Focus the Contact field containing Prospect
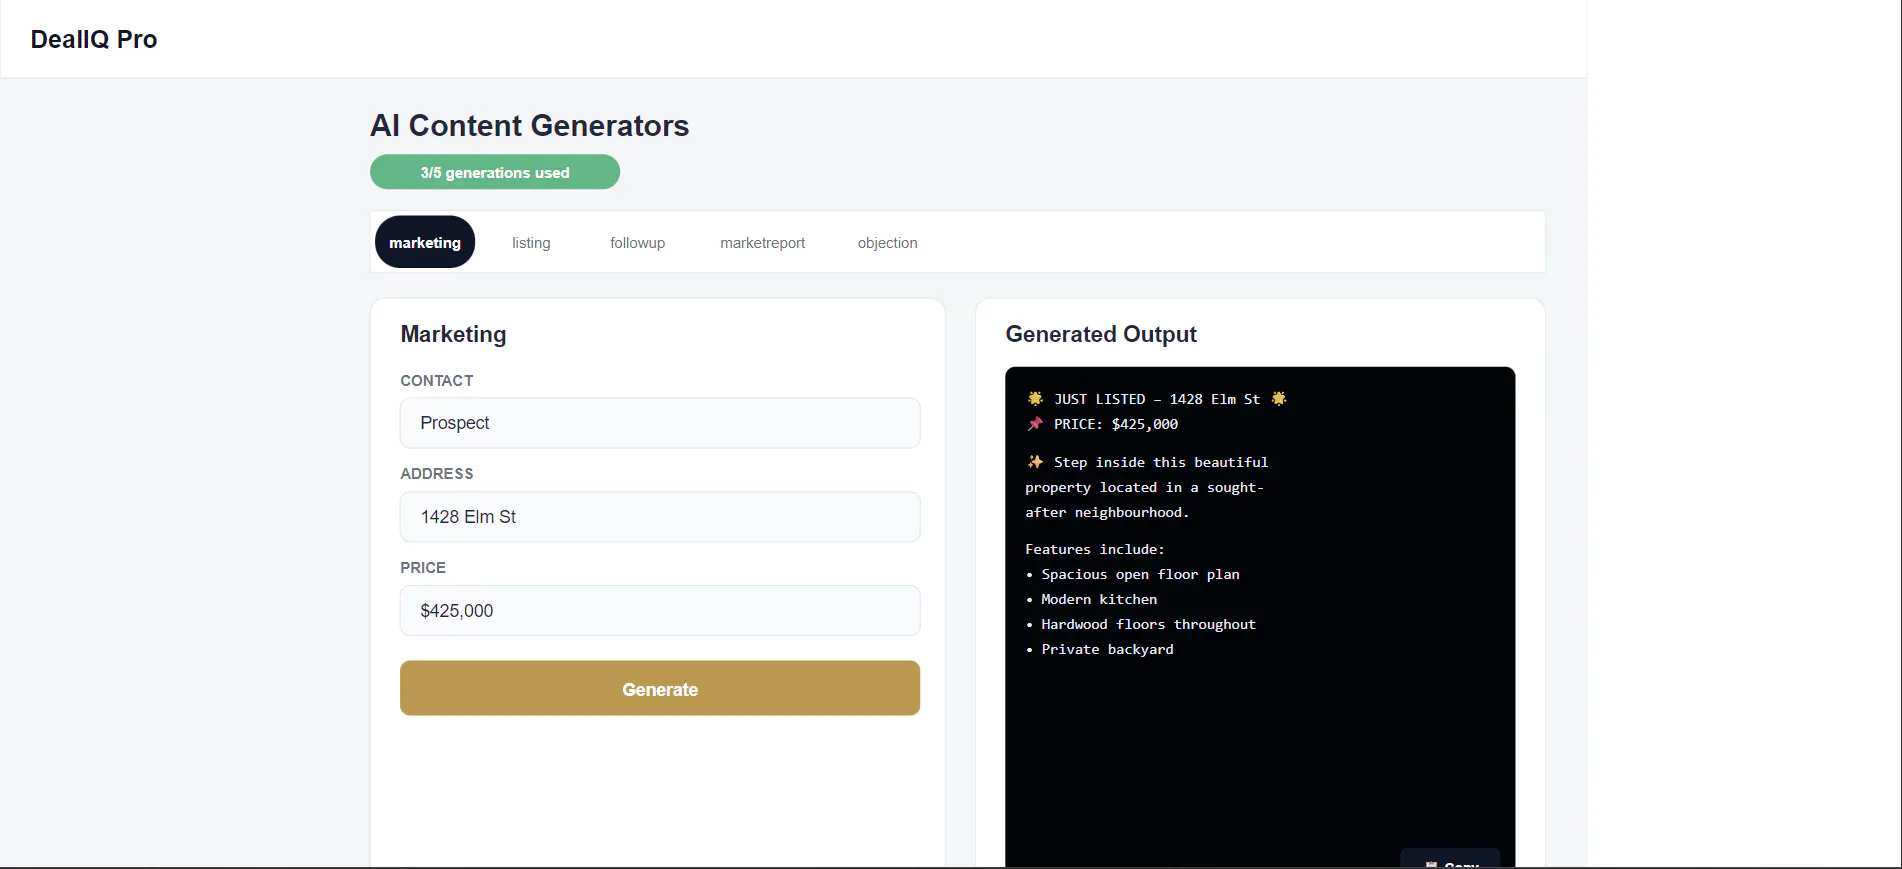The image size is (1902, 869). (660, 423)
